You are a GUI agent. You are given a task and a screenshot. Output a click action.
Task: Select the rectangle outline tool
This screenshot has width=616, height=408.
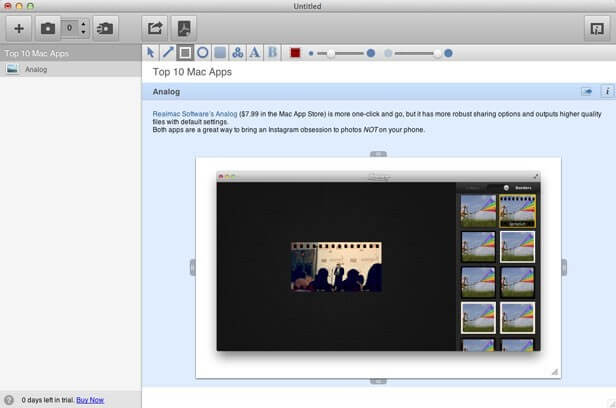point(185,53)
